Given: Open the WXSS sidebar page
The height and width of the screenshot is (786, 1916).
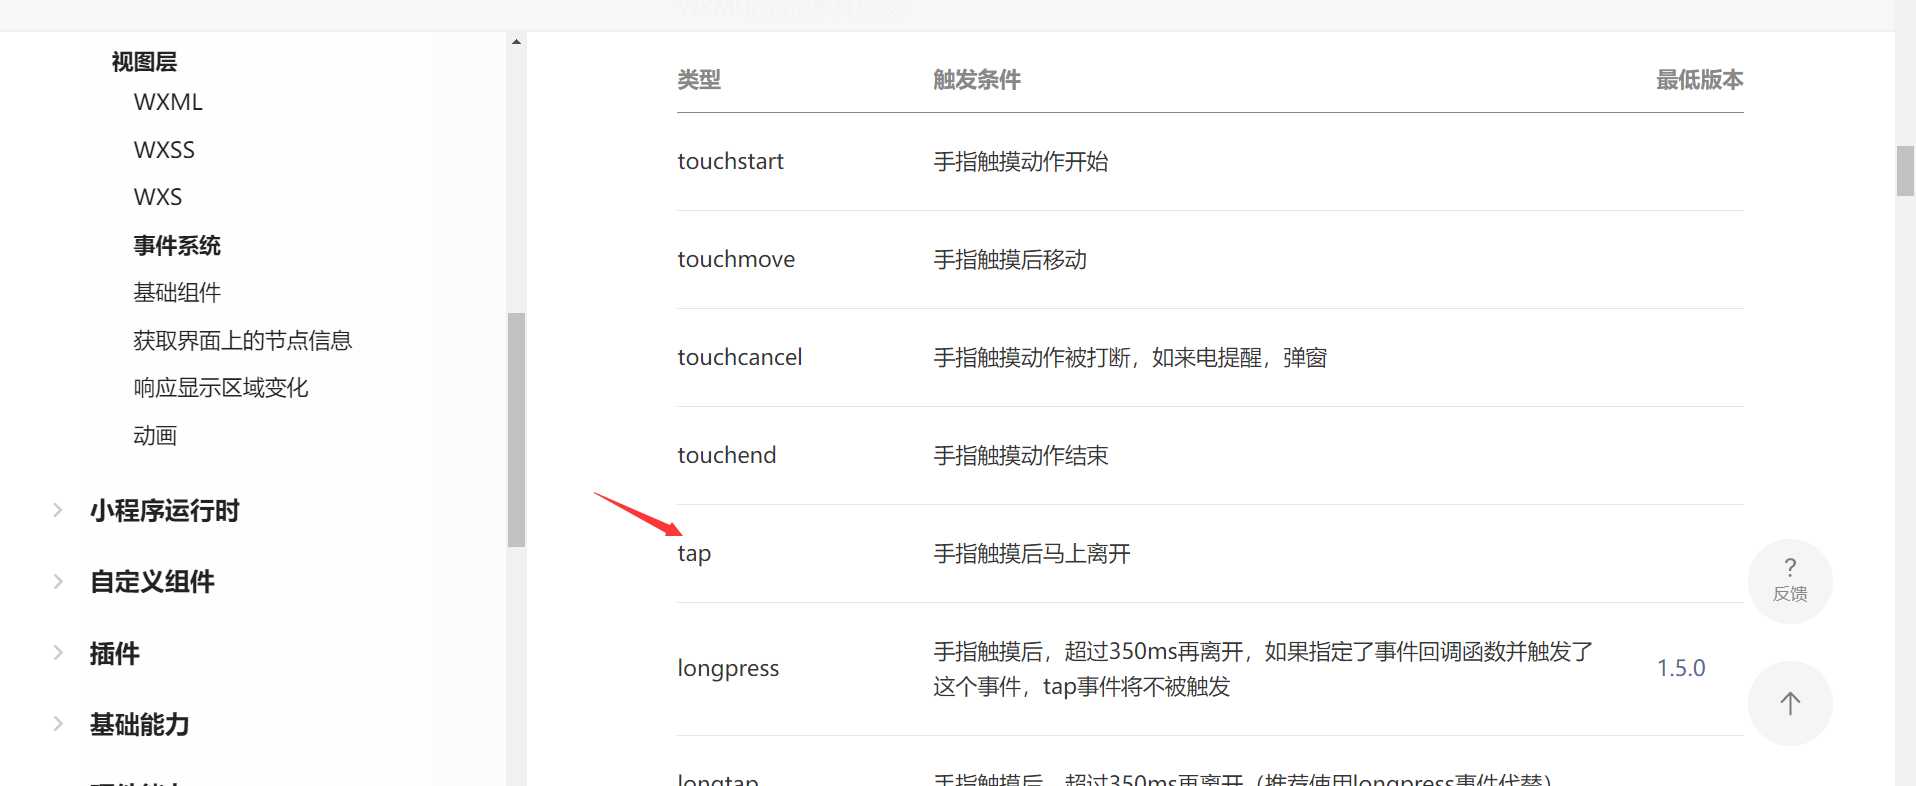Looking at the screenshot, I should pos(164,150).
